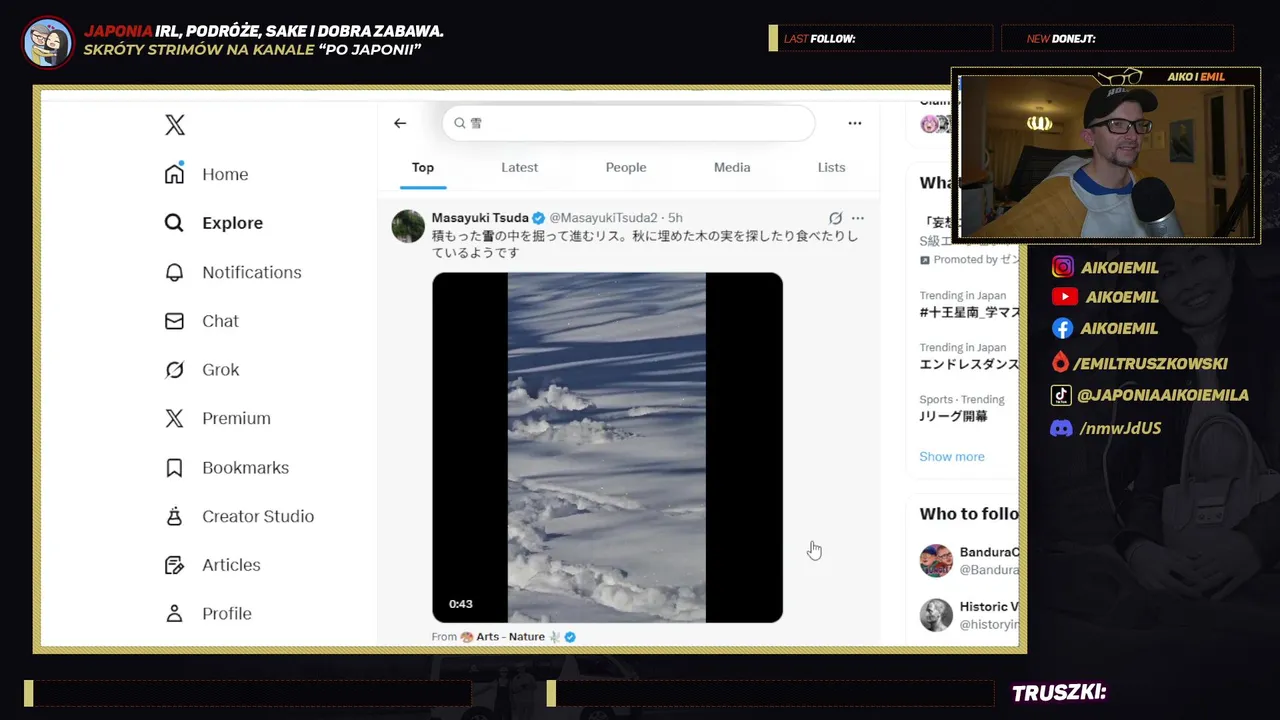Screen dimensions: 1280x720
Task: Click the Discord /nmwJdUS icon
Action: pyautogui.click(x=1062, y=428)
